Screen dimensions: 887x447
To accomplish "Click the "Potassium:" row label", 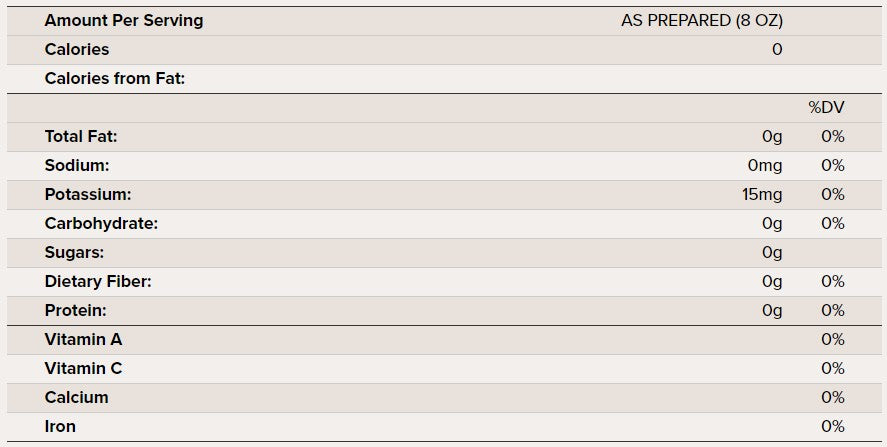I will (88, 195).
